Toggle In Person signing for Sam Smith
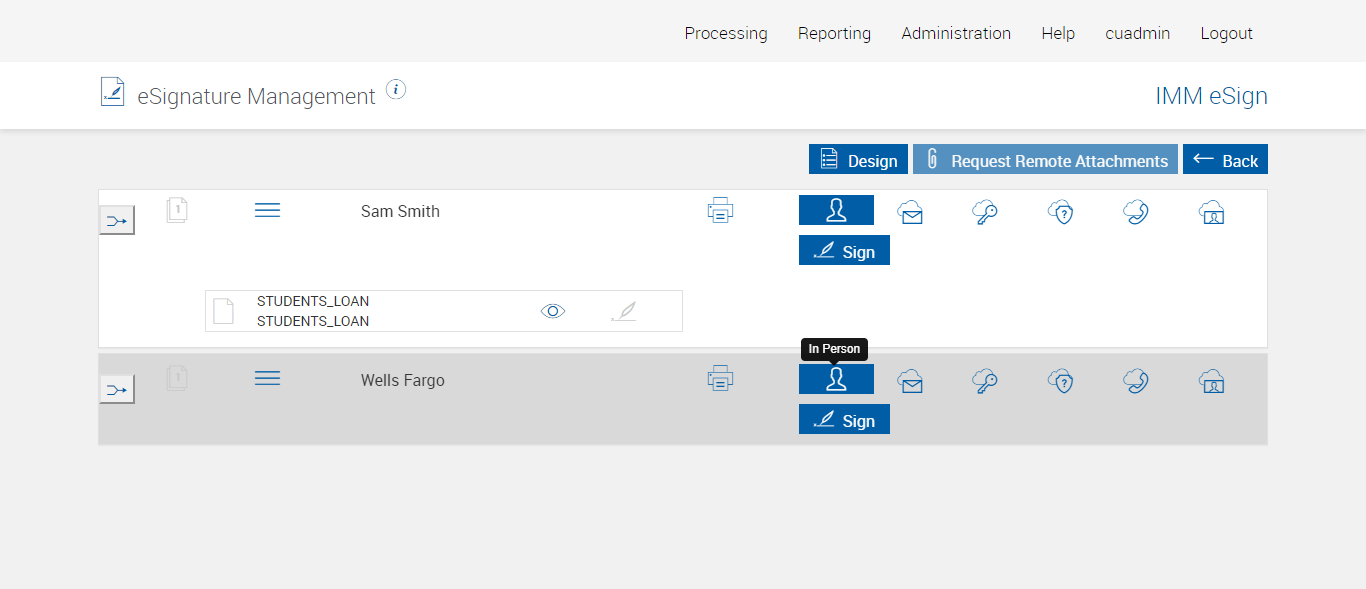 coord(836,210)
